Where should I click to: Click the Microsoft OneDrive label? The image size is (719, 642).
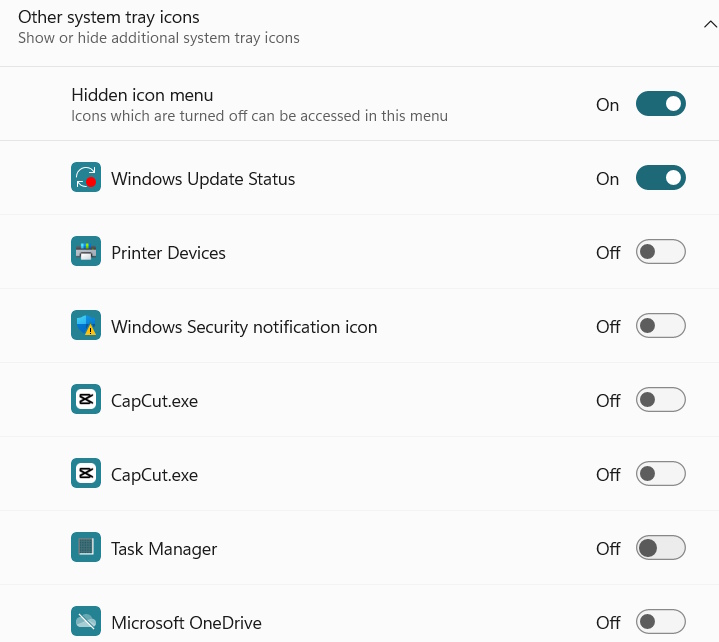(x=187, y=623)
